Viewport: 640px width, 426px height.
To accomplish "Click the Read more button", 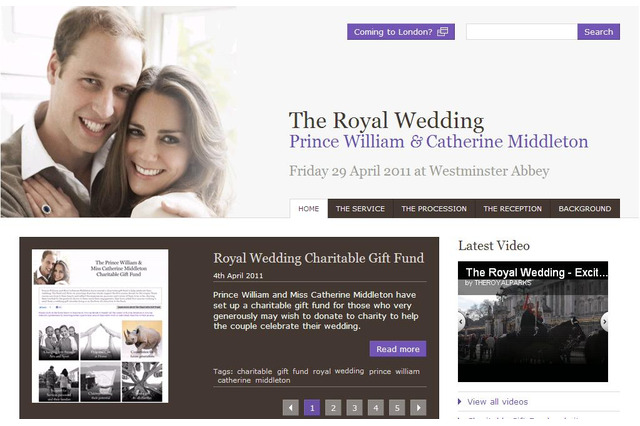I will pos(398,349).
